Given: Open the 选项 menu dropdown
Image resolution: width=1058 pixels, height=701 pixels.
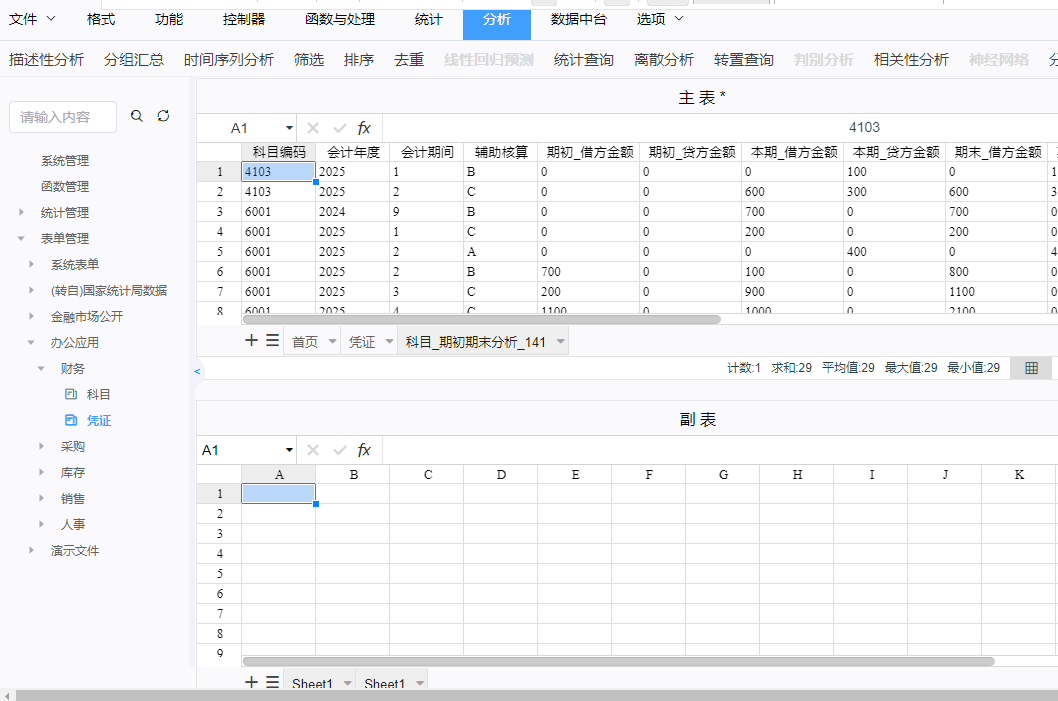Looking at the screenshot, I should coord(661,19).
